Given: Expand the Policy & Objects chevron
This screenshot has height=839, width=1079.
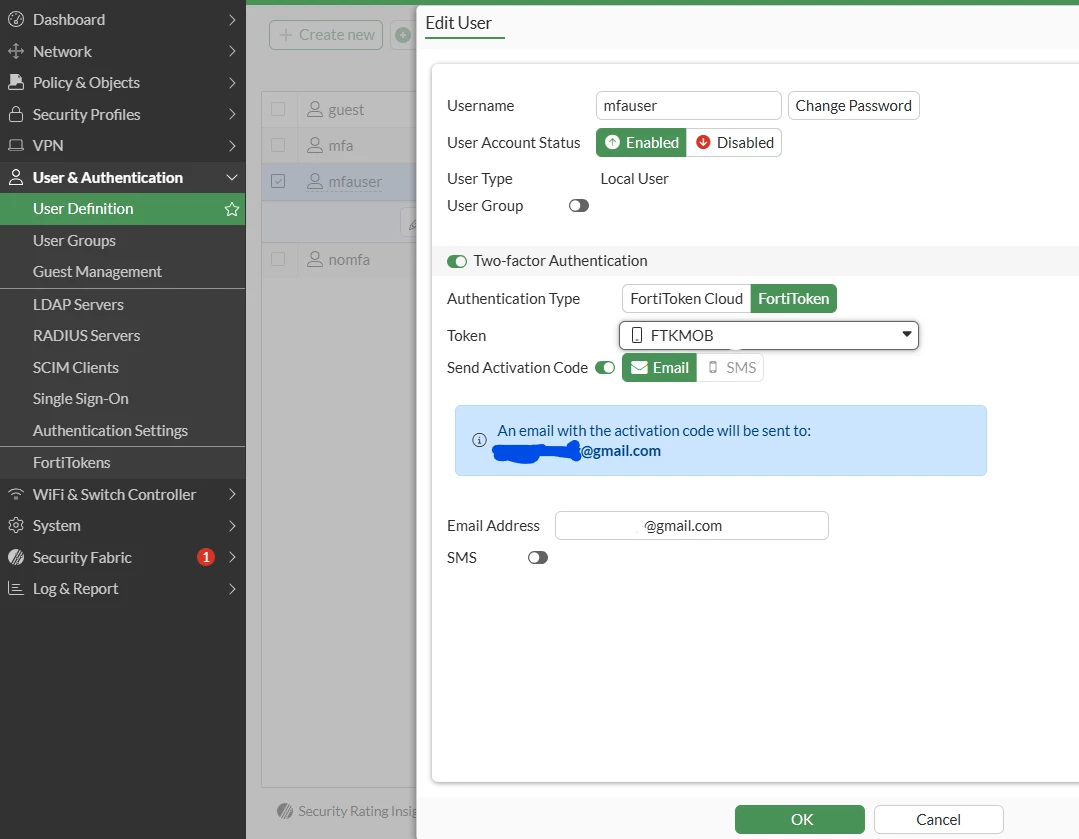Looking at the screenshot, I should (232, 83).
